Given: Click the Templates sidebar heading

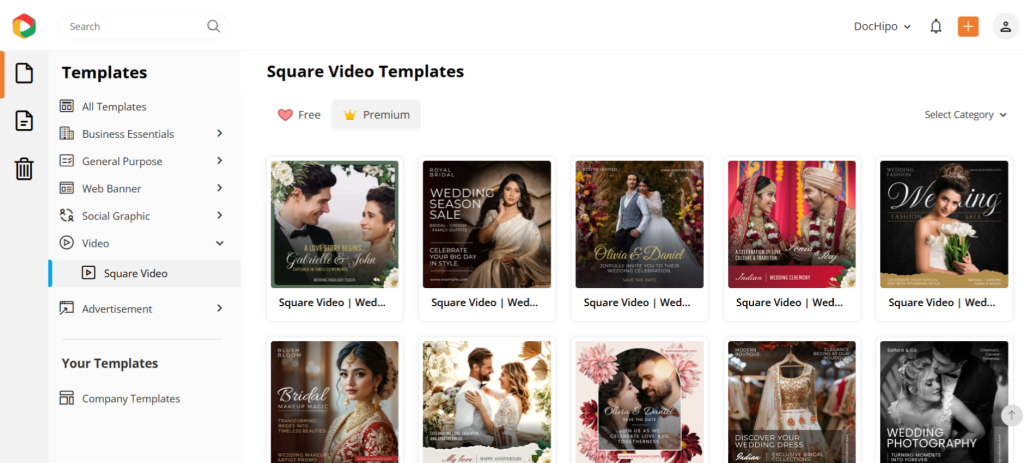Looking at the screenshot, I should click(x=104, y=72).
